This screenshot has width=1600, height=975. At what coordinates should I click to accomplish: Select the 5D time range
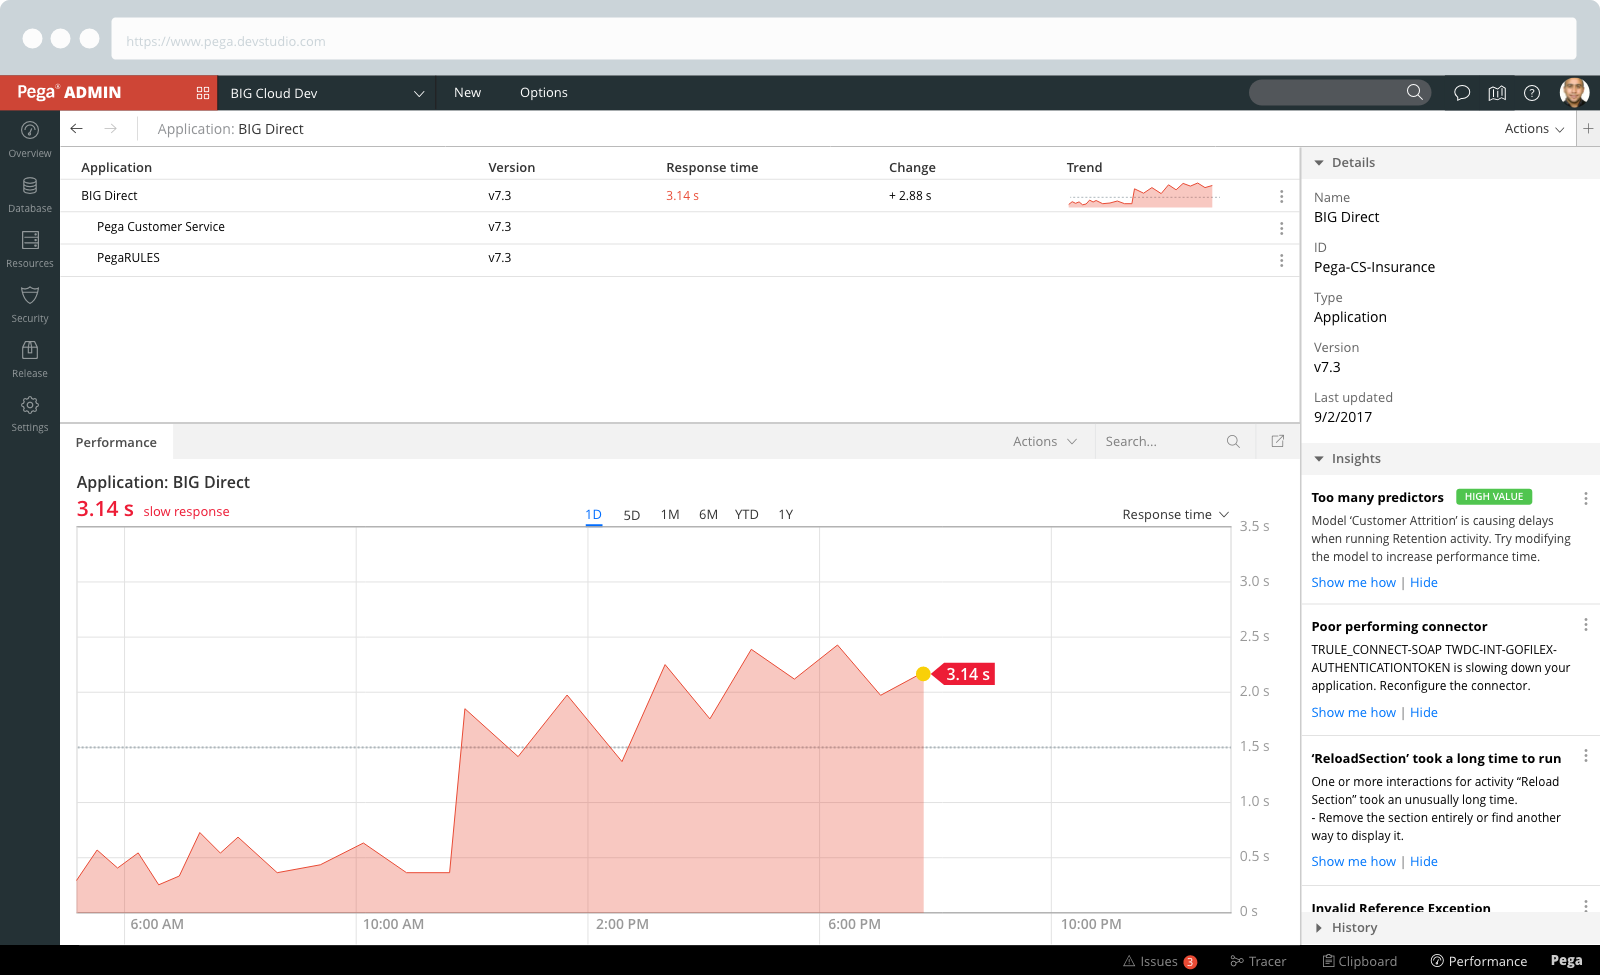[x=632, y=515]
